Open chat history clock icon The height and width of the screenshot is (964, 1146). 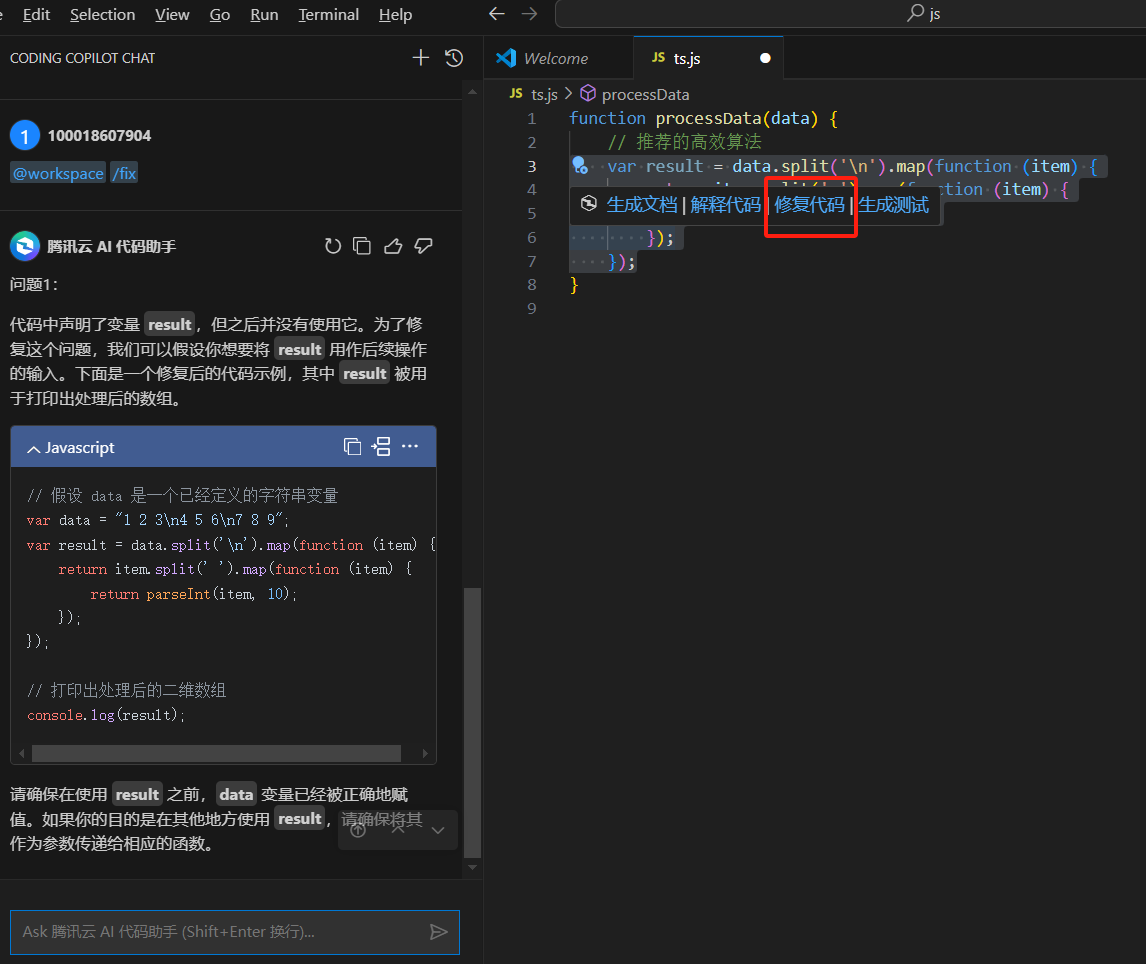tap(454, 58)
